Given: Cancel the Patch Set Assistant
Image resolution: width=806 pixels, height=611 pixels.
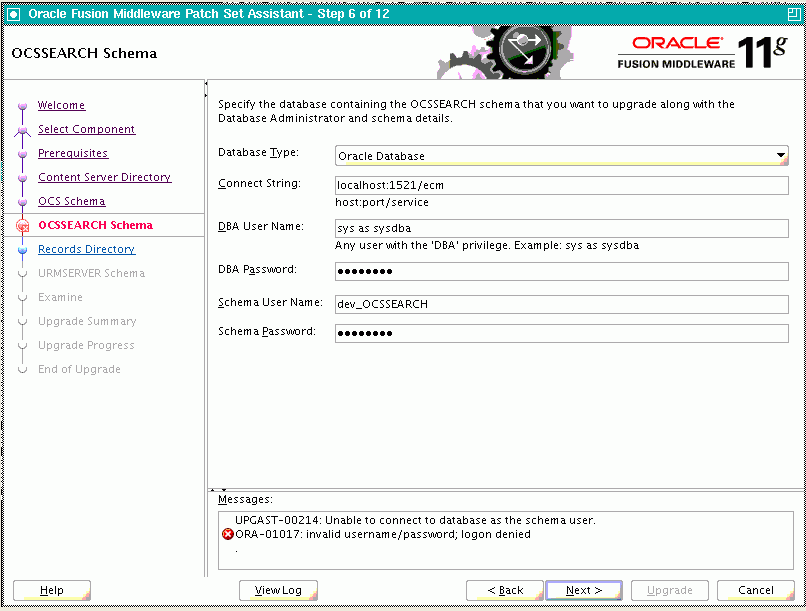Looking at the screenshot, I should pos(756,590).
